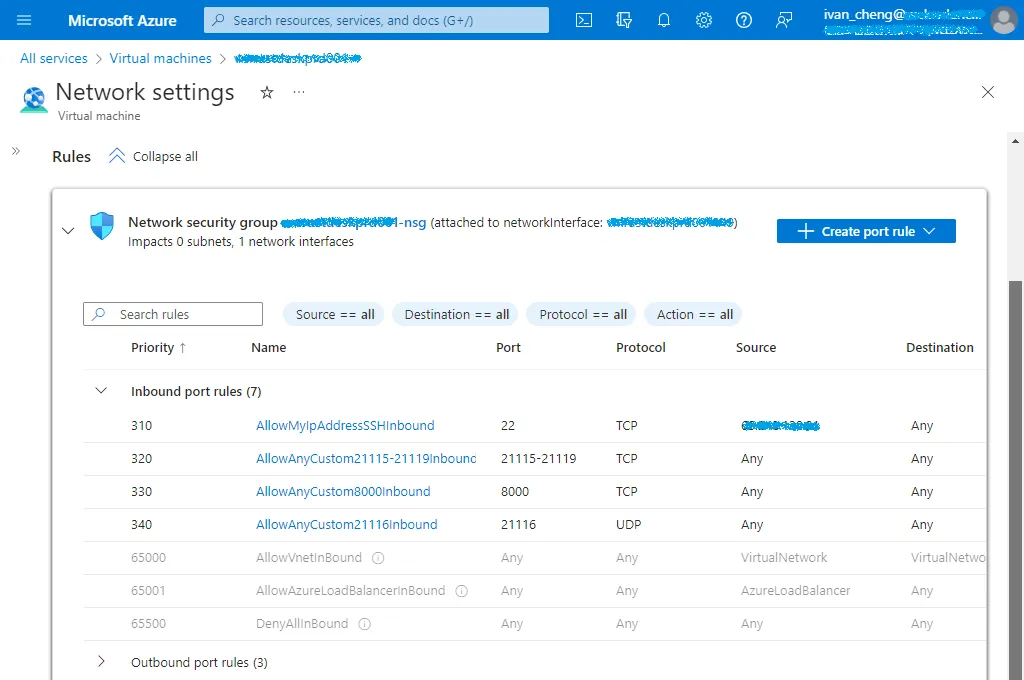This screenshot has height=680, width=1024.
Task: Select the DenyAllInBound rule name
Action: pyautogui.click(x=302, y=624)
